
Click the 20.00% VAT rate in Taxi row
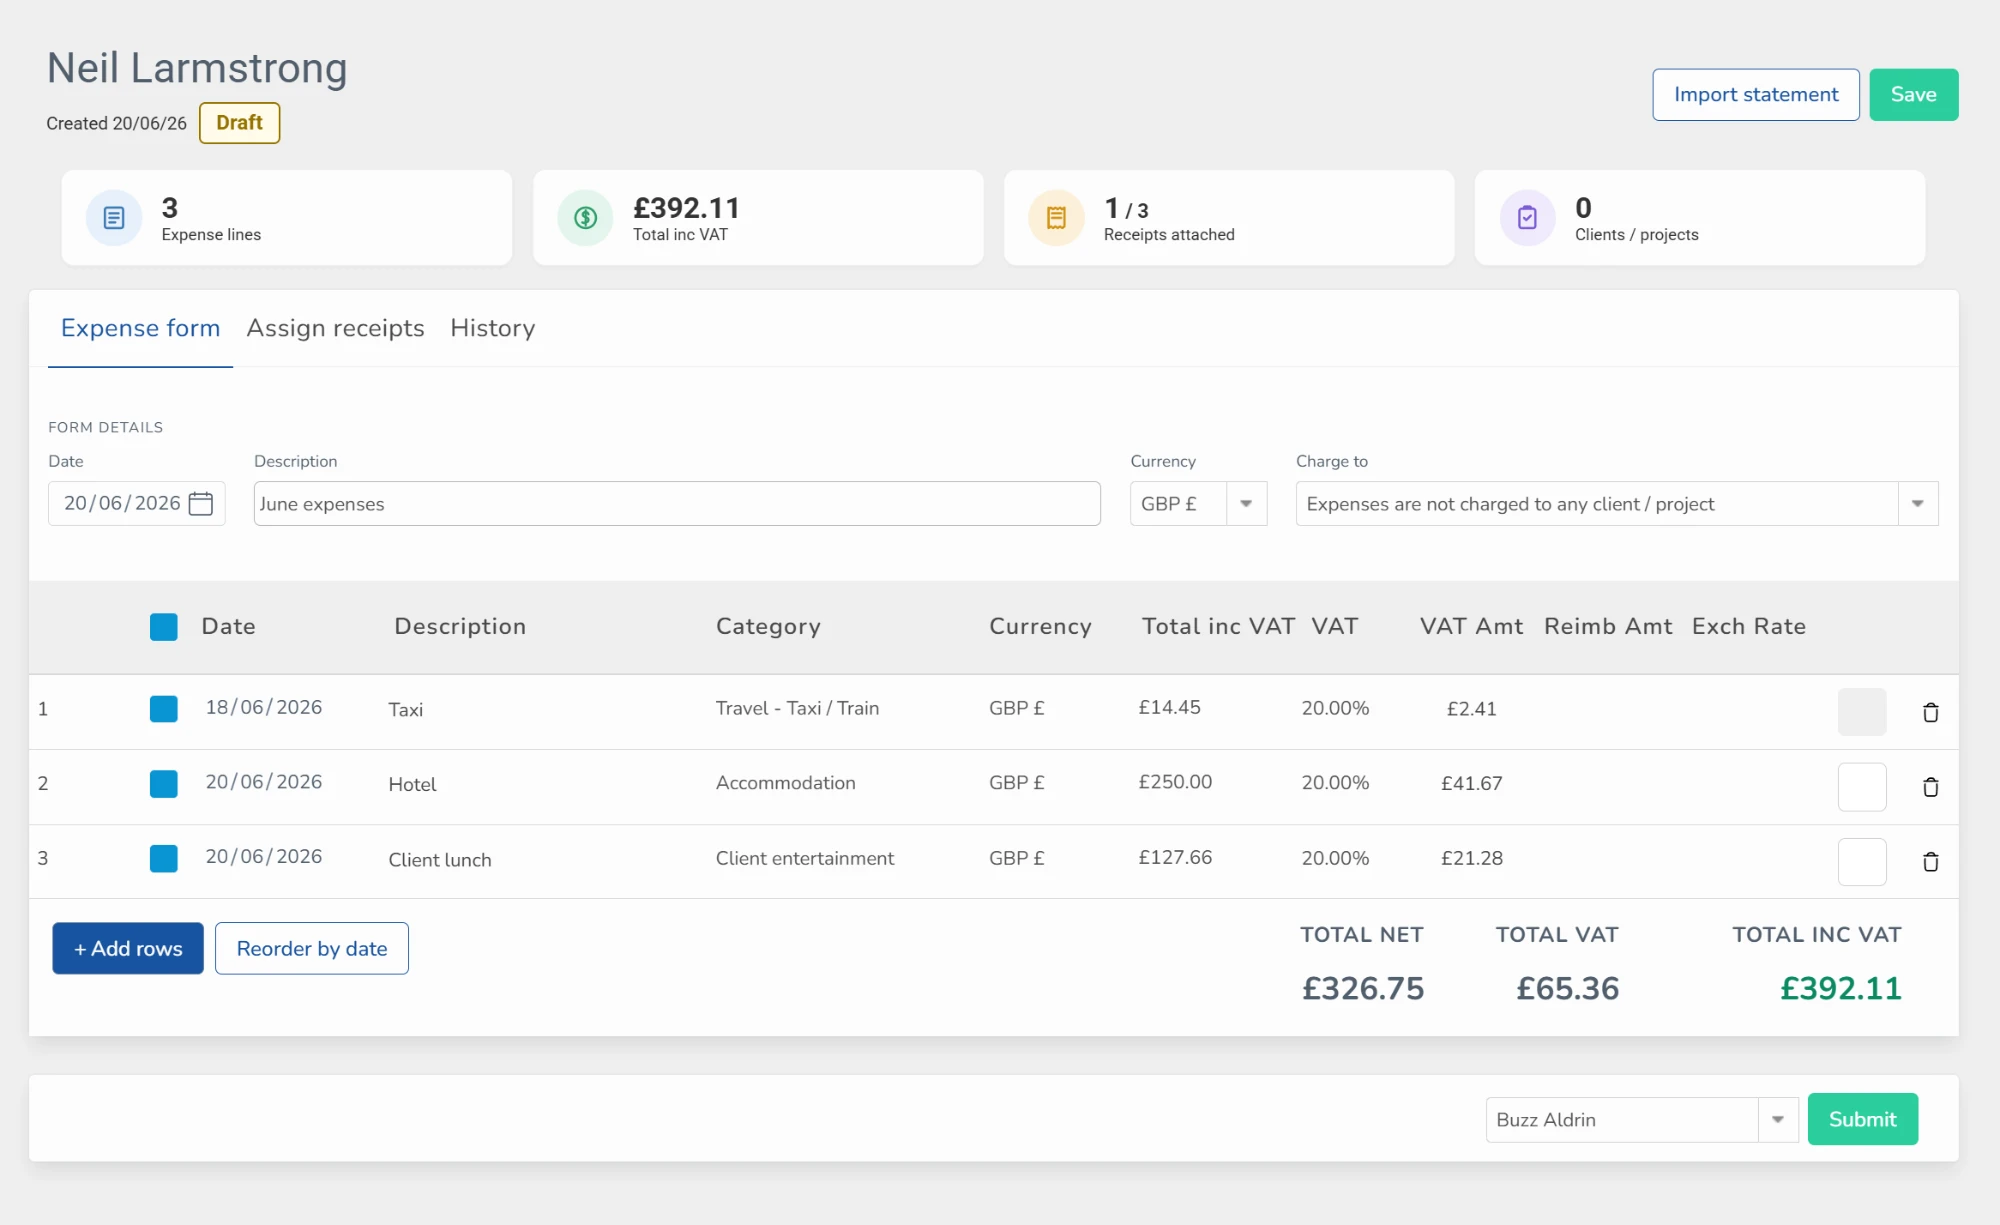(1335, 708)
